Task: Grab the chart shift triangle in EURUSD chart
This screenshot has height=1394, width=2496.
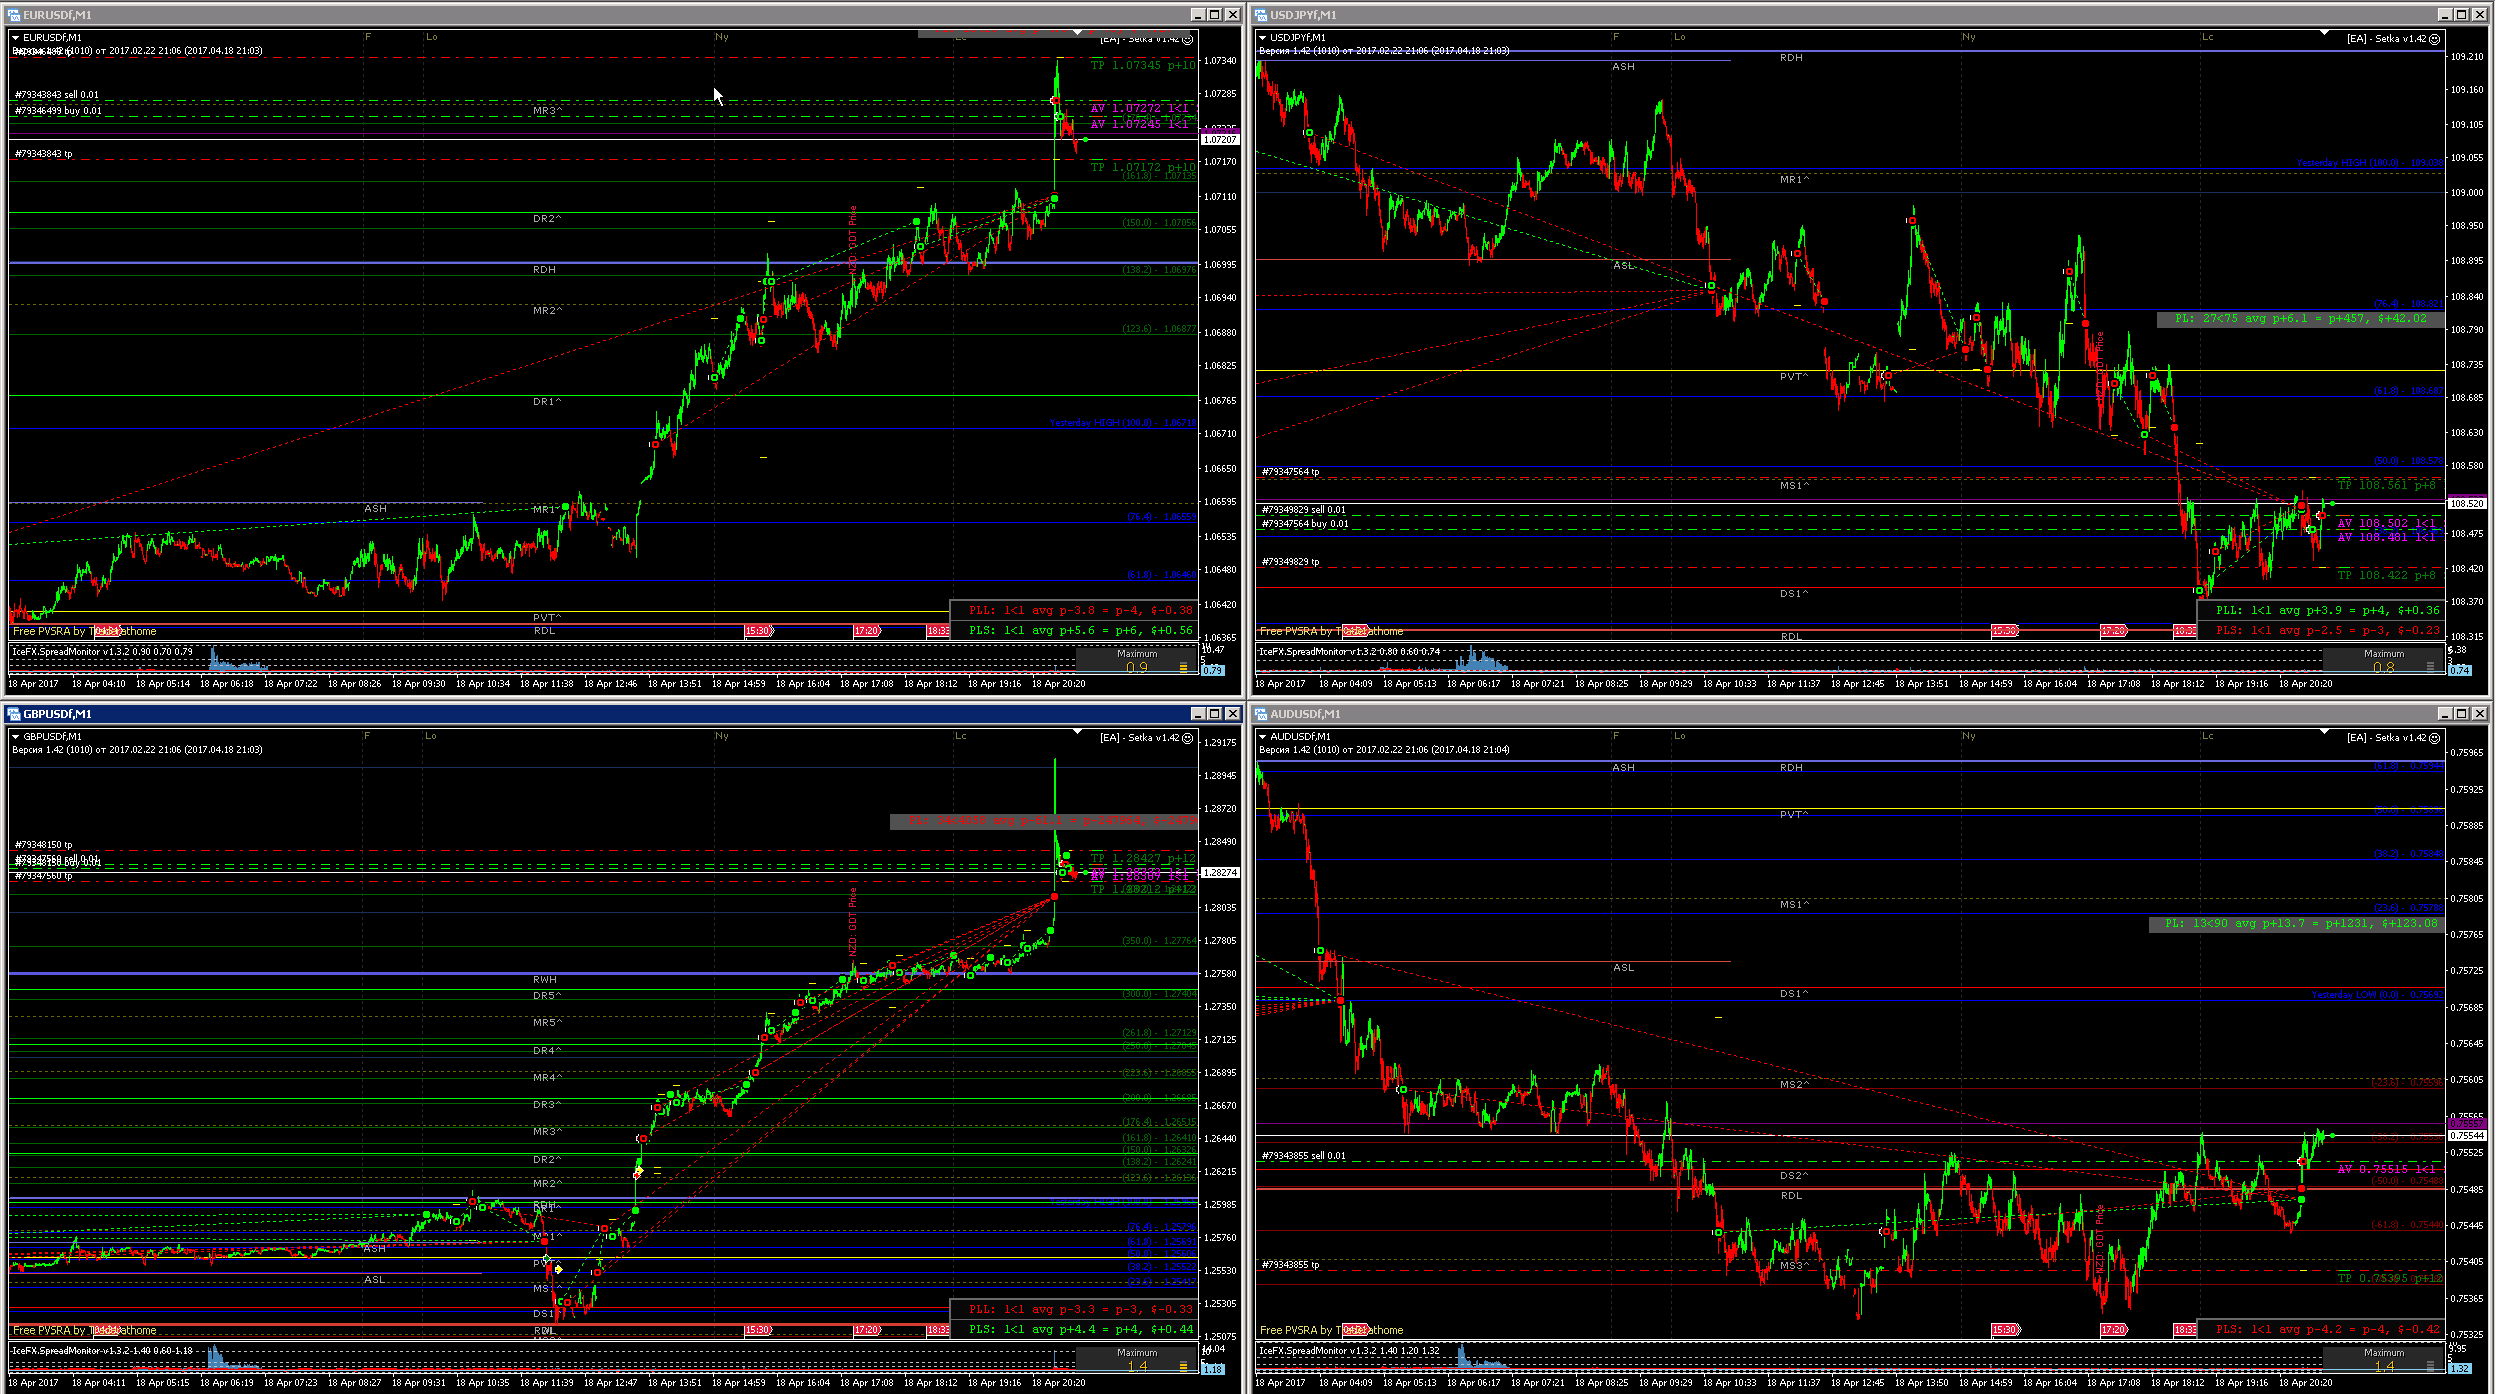Action: pyautogui.click(x=1077, y=33)
